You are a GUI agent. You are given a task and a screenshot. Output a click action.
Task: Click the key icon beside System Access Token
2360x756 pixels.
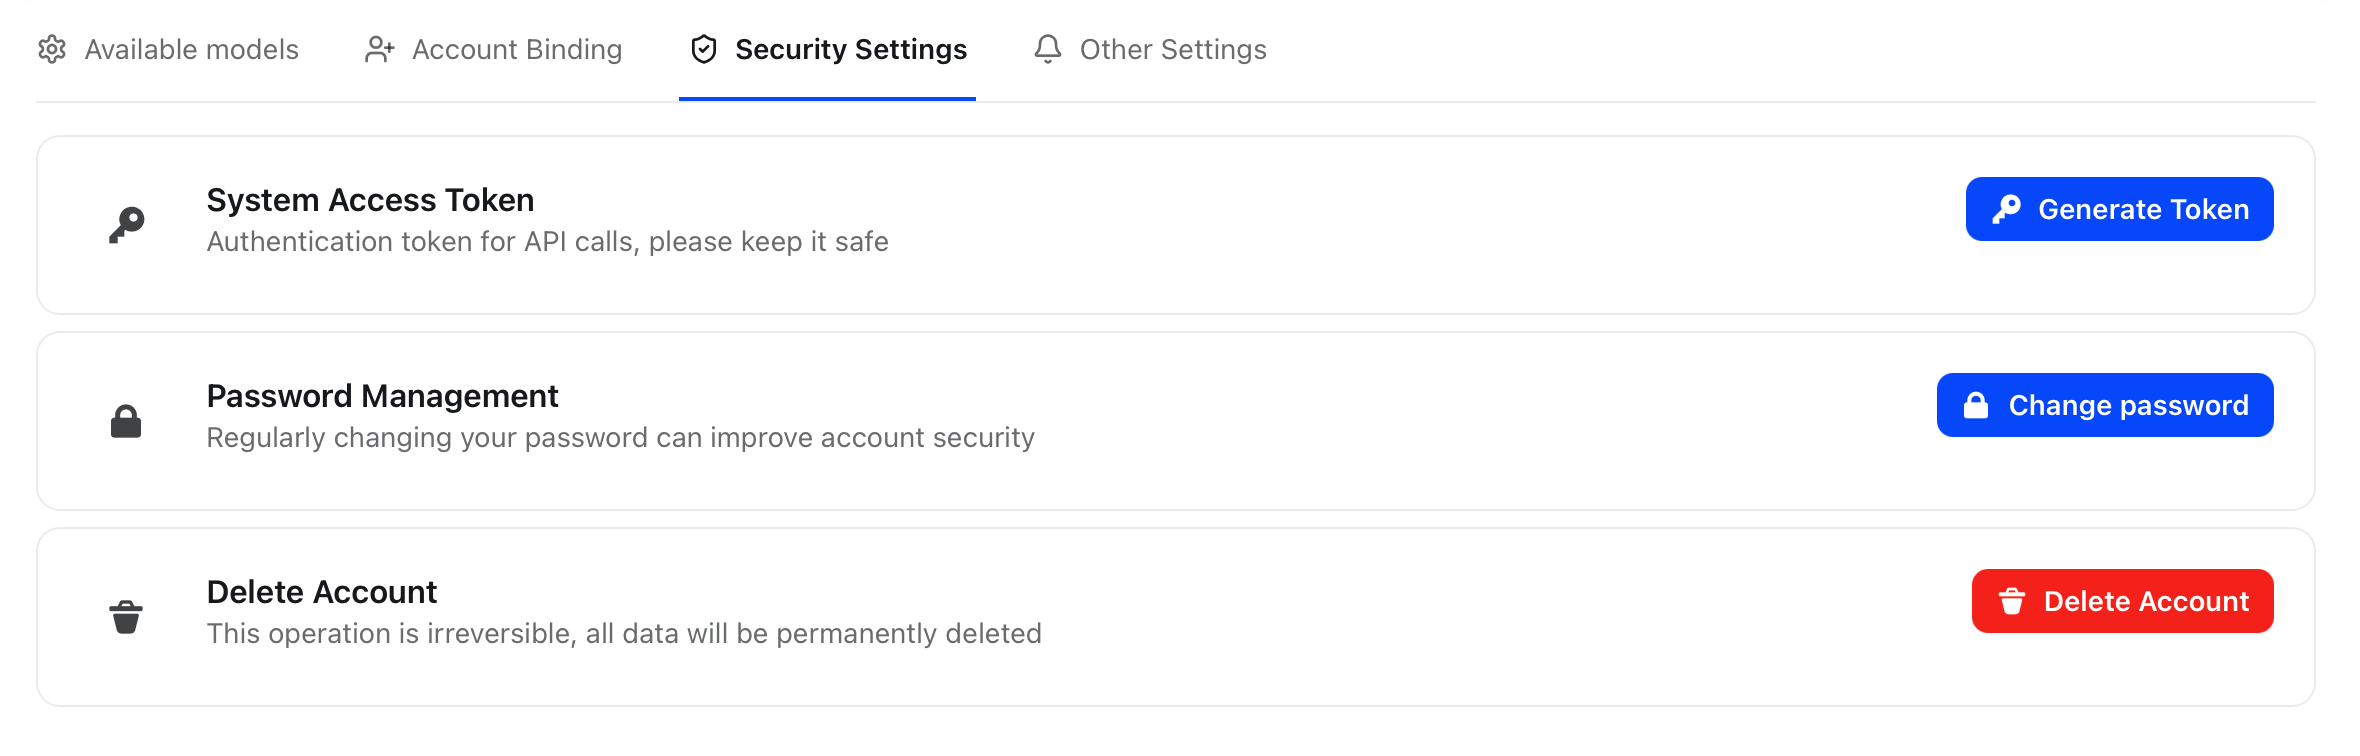[125, 222]
